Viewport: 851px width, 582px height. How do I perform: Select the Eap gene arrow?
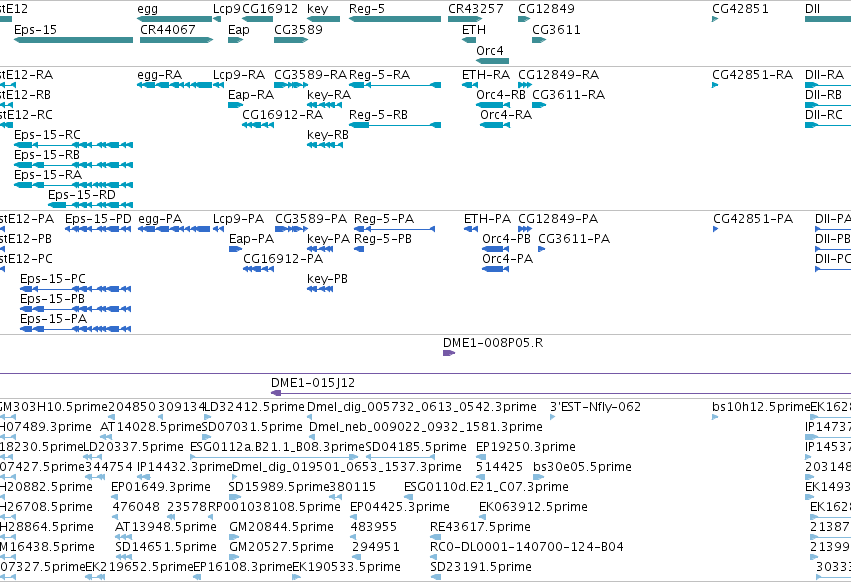click(236, 40)
